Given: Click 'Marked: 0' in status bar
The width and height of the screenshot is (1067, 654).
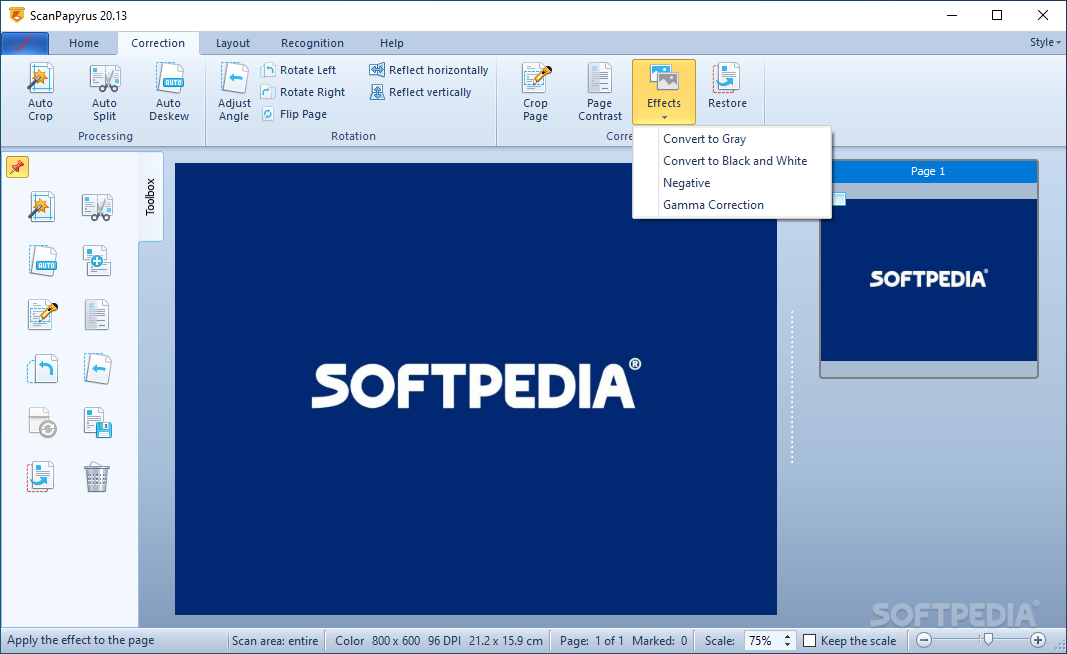Looking at the screenshot, I should (x=659, y=640).
